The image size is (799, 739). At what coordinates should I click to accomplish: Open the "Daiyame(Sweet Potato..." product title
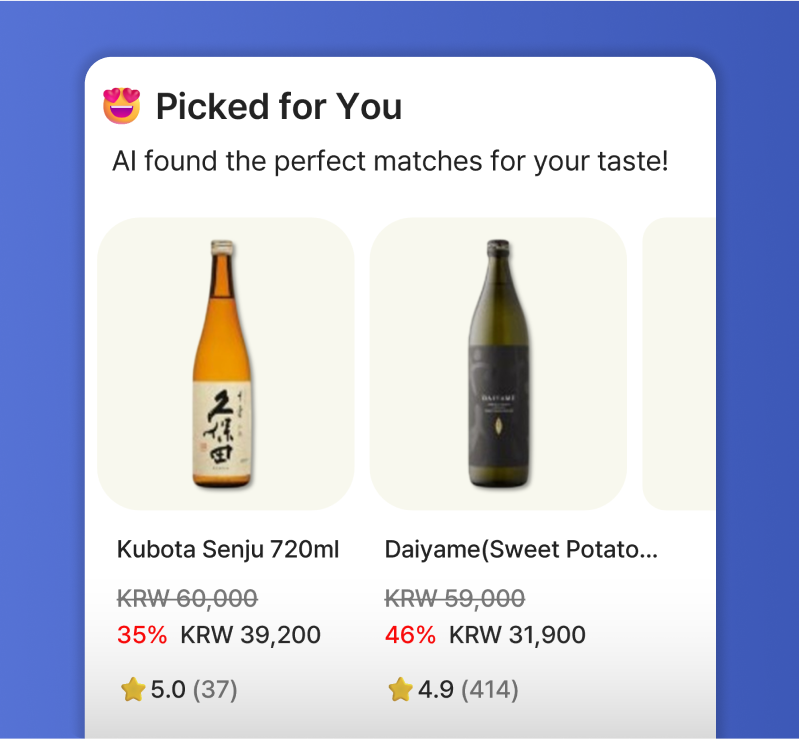click(x=521, y=549)
